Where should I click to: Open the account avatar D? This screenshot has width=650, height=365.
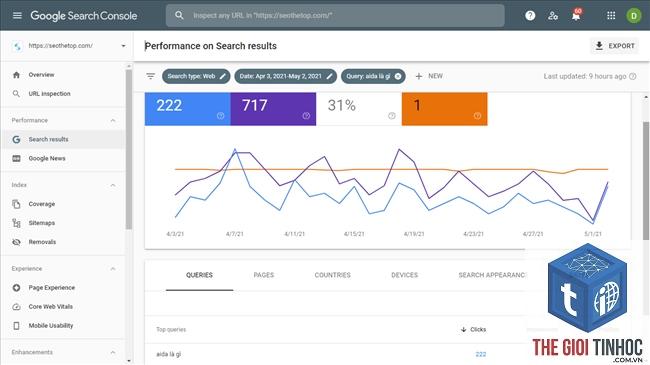(x=633, y=16)
